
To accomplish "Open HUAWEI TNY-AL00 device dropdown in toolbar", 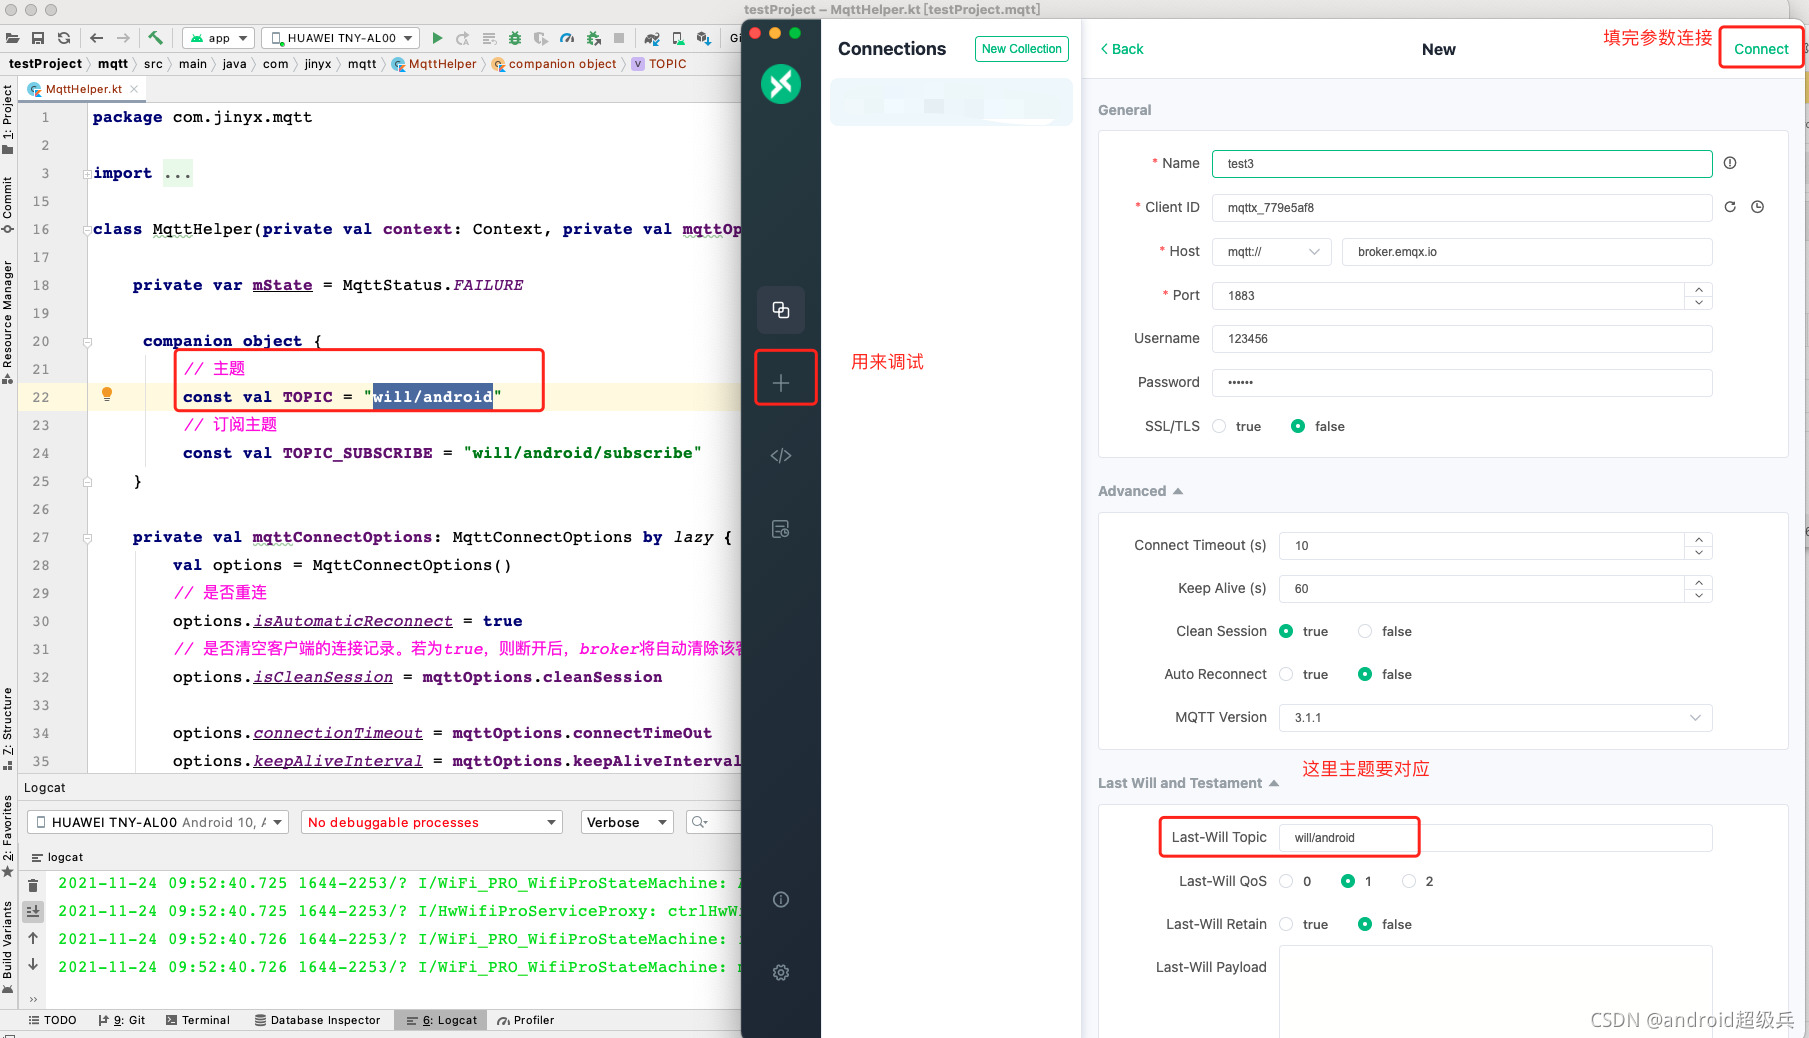I will [341, 38].
